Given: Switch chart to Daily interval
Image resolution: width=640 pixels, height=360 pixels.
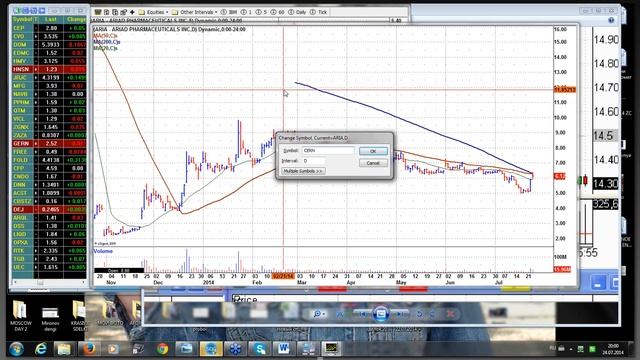Looking at the screenshot, I should [x=297, y=12].
